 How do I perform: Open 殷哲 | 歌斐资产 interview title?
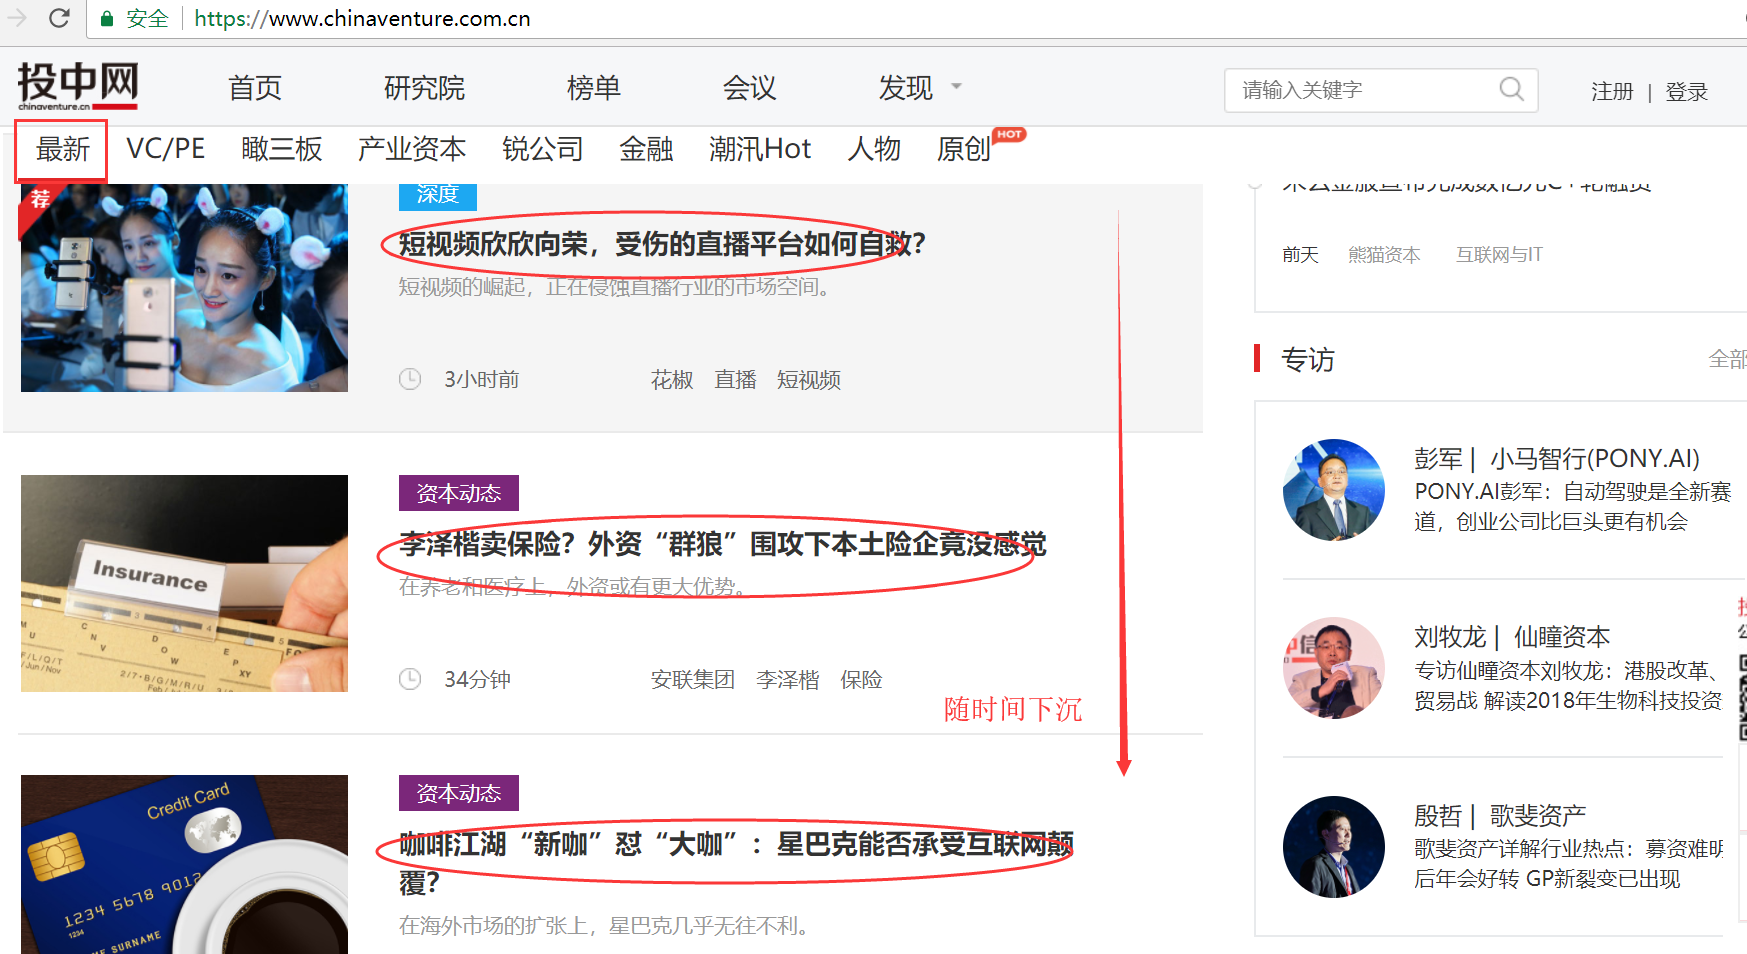tap(1500, 815)
